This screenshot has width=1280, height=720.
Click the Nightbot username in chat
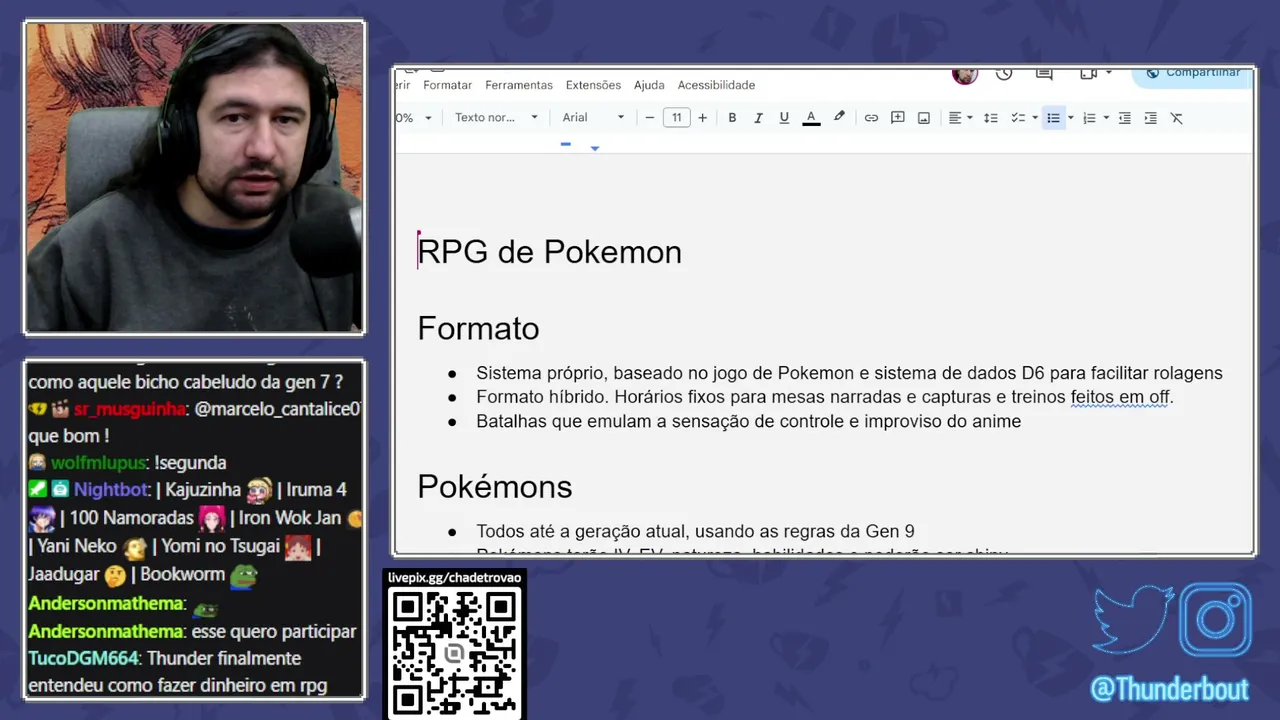point(110,490)
